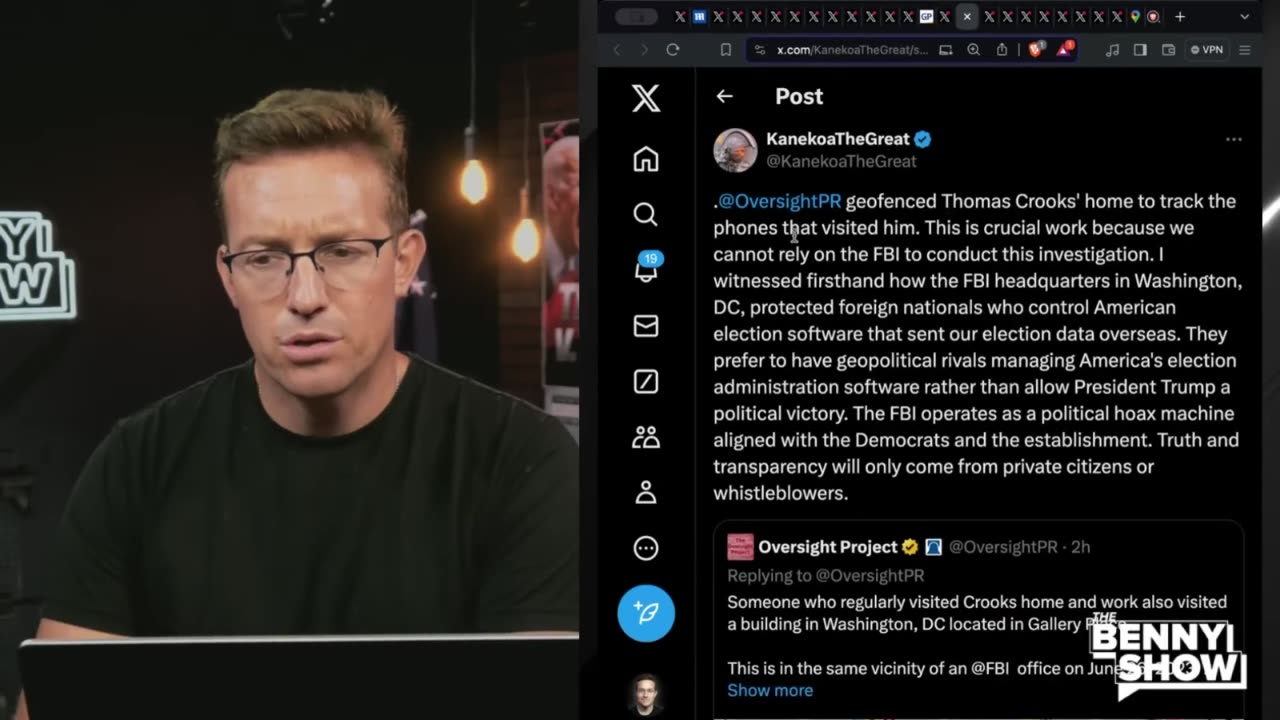
Task: Click the KanekoaTheGreat display name
Action: click(838, 139)
